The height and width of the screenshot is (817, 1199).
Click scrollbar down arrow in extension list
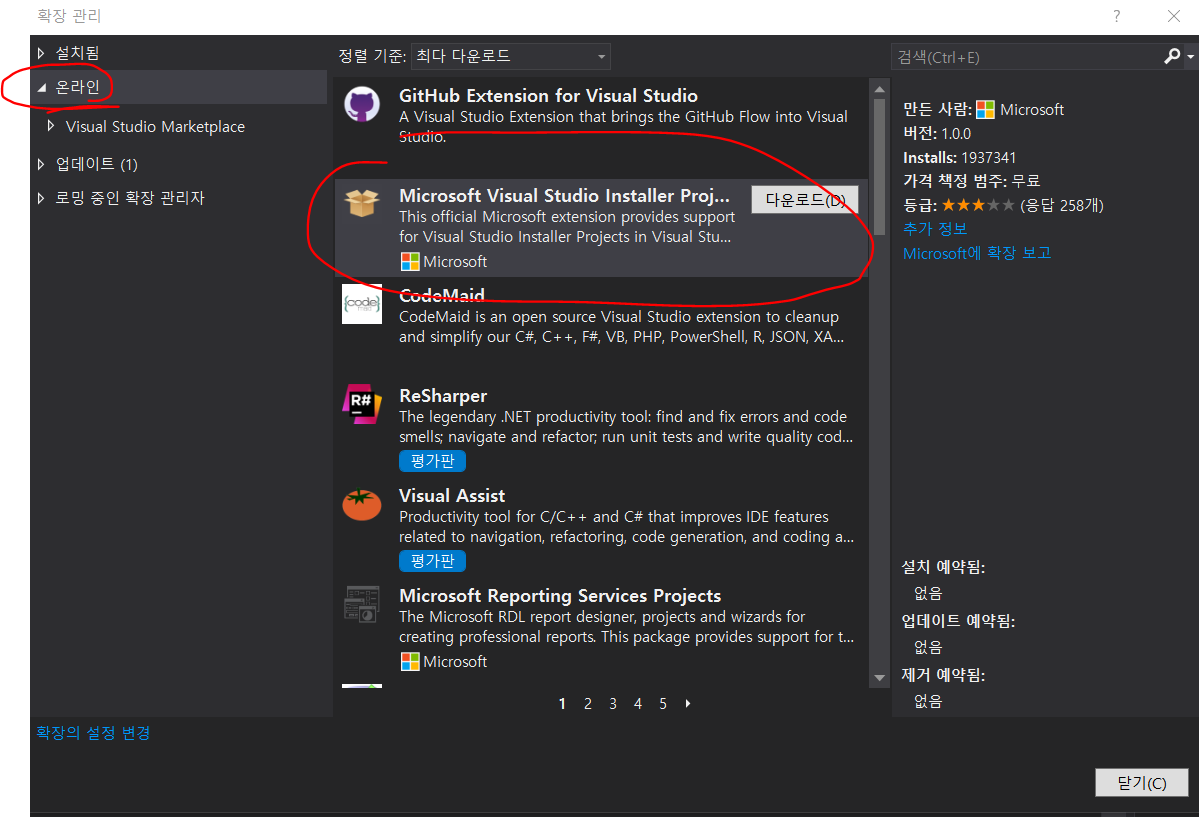[x=879, y=678]
